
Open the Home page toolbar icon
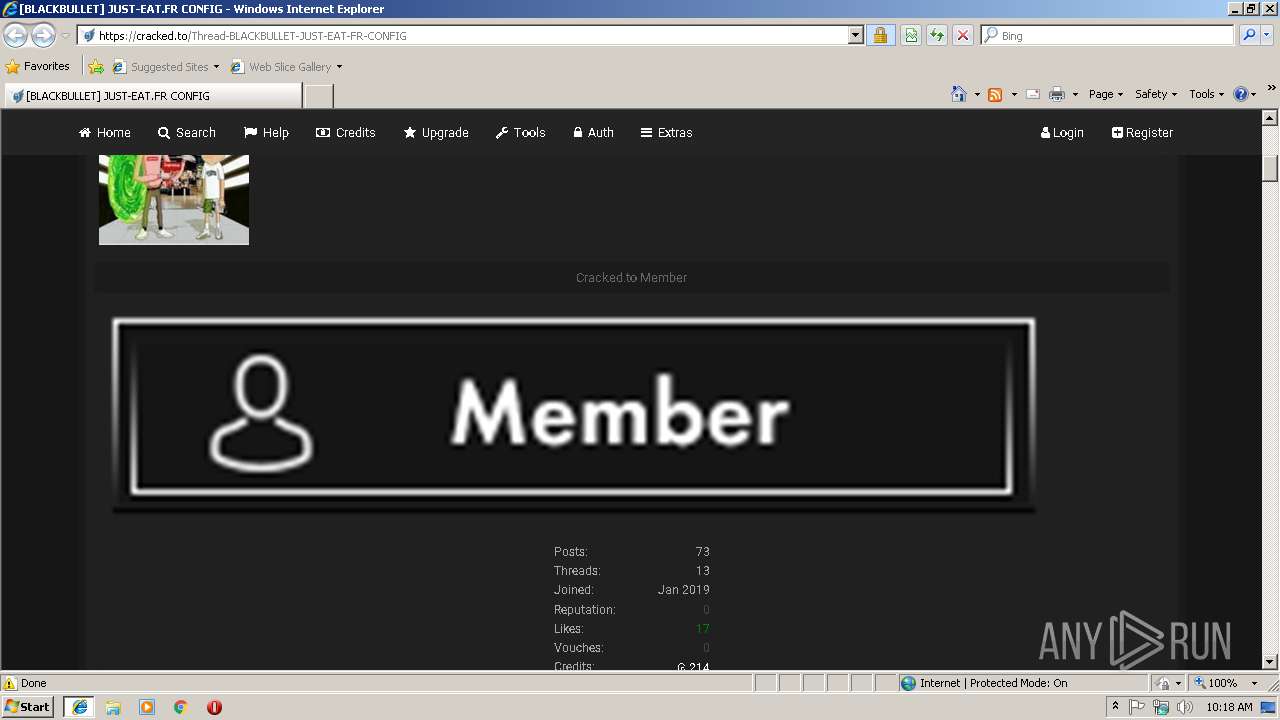point(959,94)
